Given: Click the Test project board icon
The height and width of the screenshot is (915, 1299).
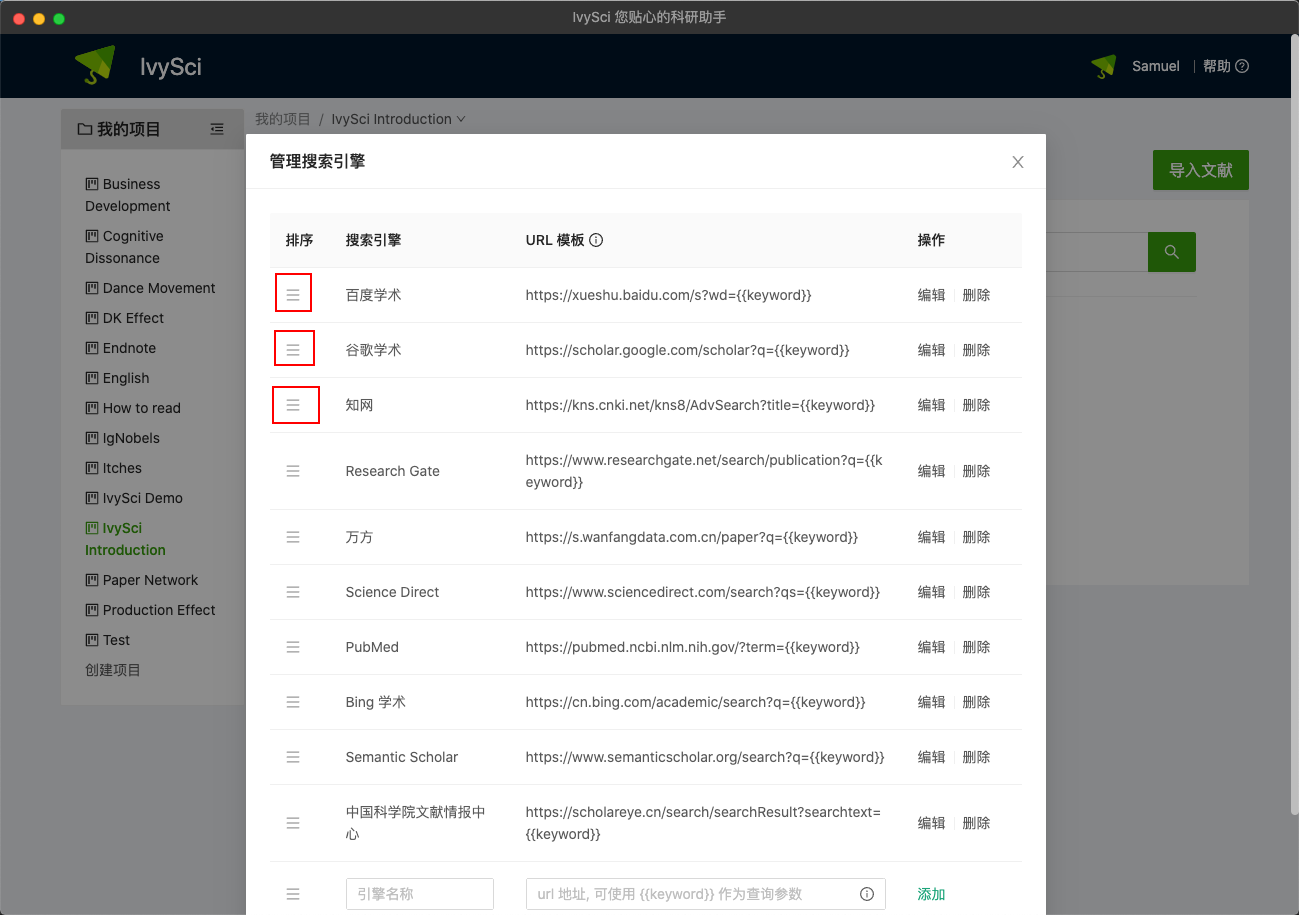Looking at the screenshot, I should pyautogui.click(x=92, y=640).
